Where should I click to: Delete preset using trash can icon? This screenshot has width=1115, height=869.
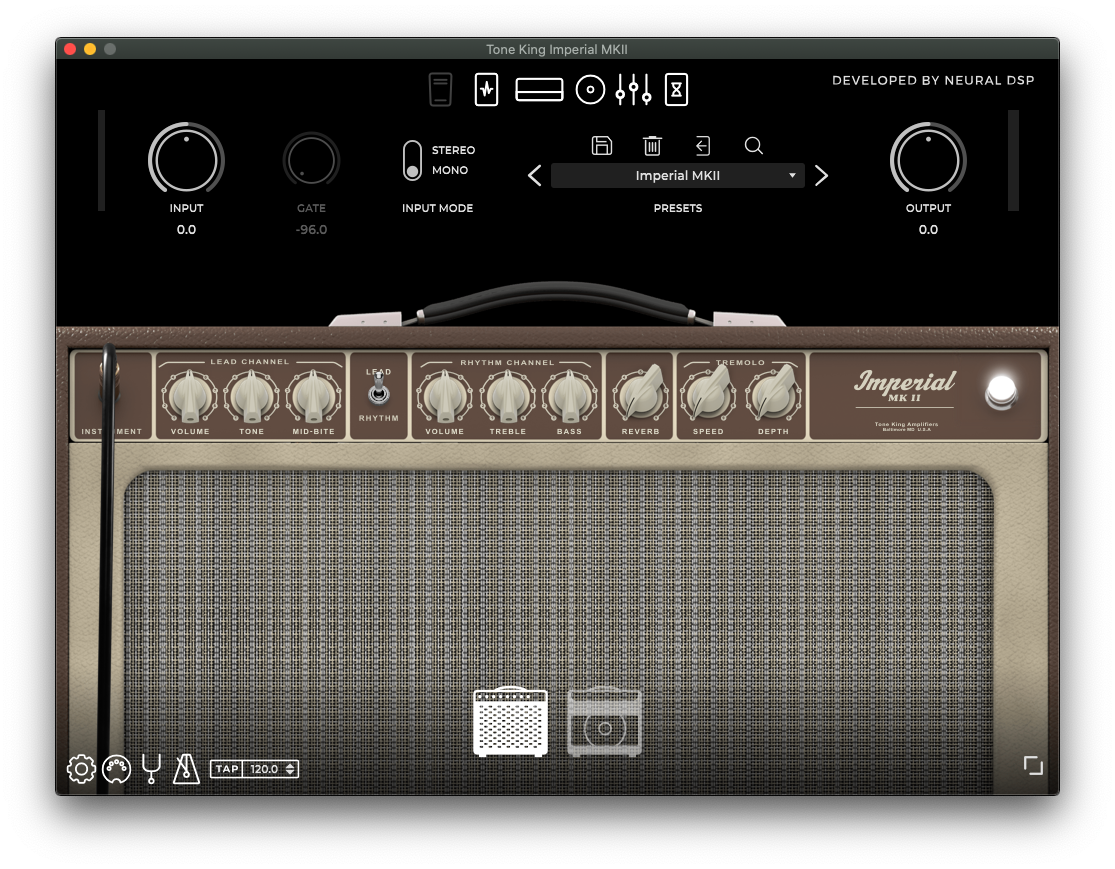click(652, 146)
